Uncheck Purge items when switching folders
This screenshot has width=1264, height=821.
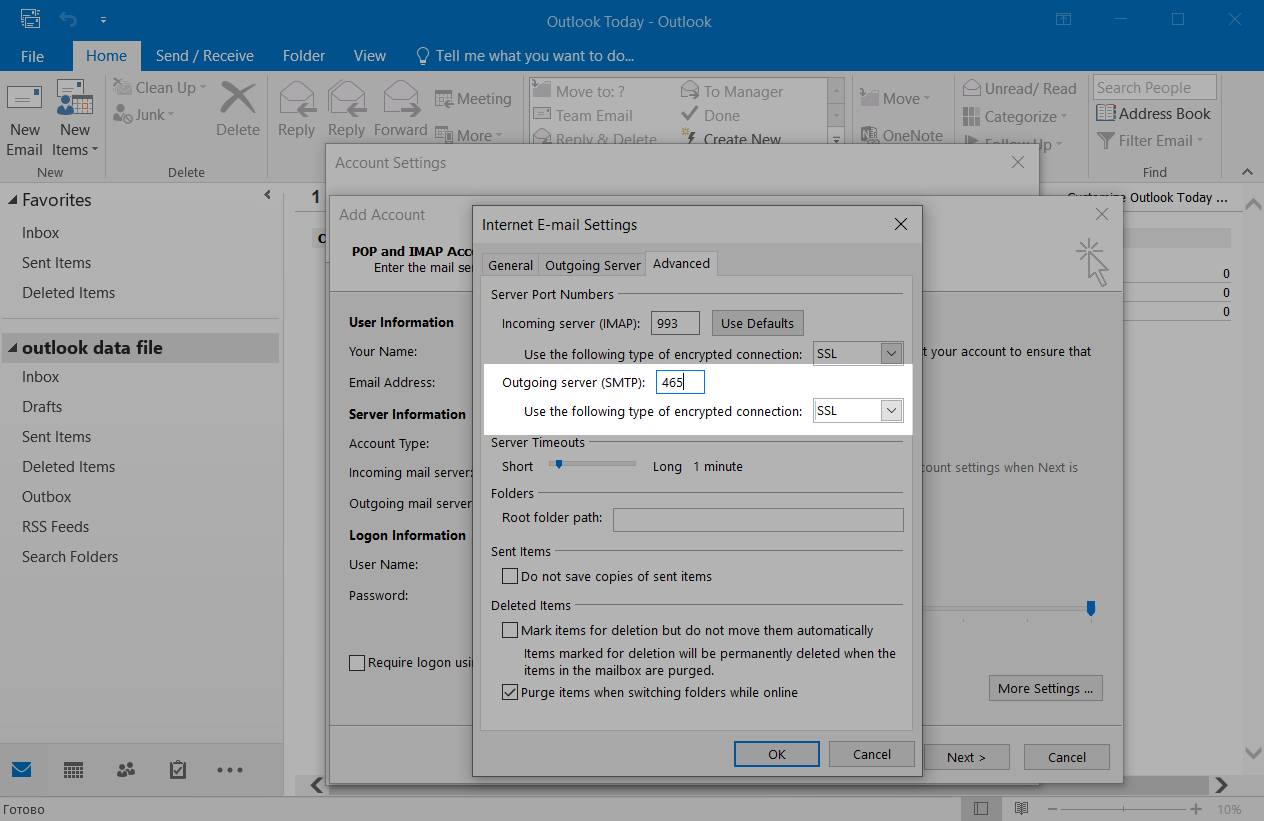point(510,692)
